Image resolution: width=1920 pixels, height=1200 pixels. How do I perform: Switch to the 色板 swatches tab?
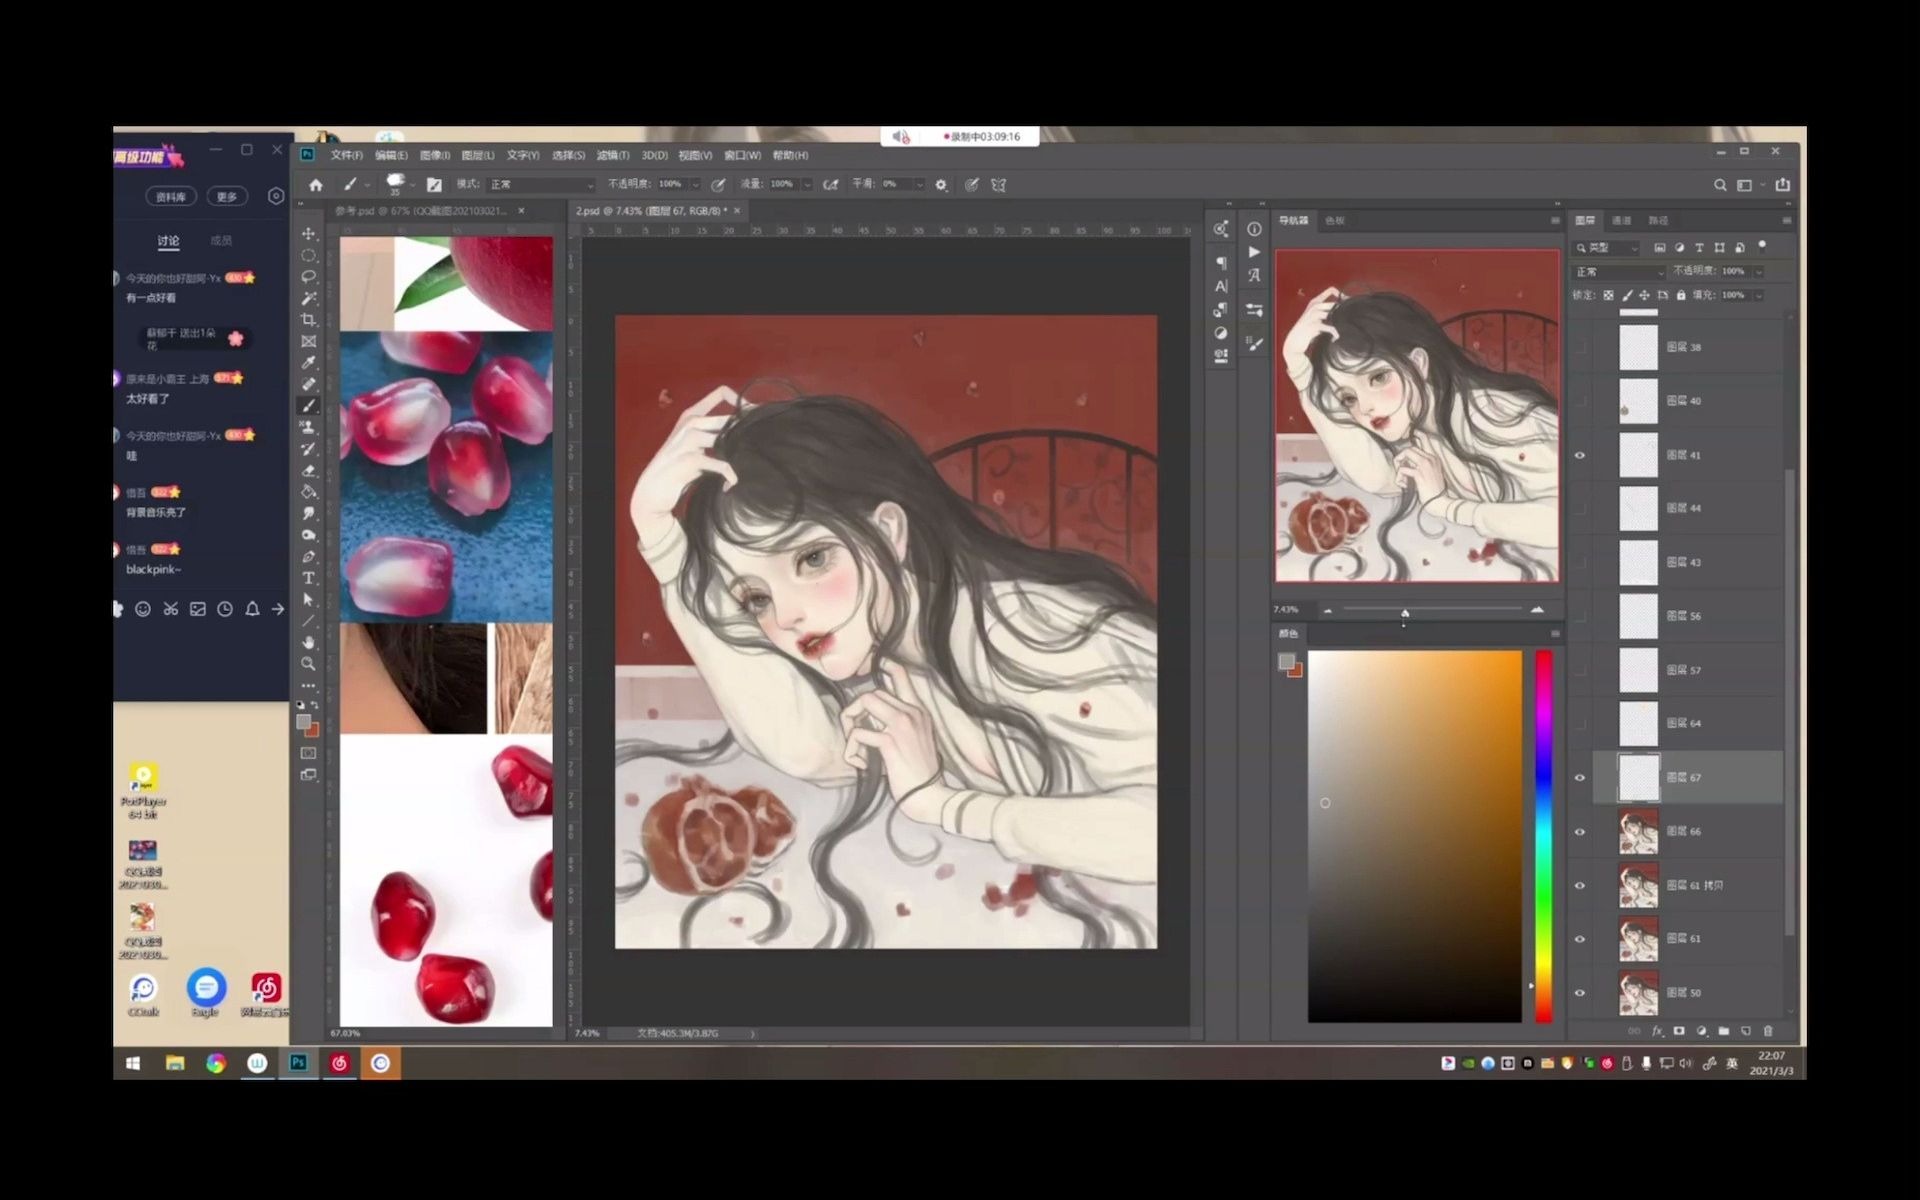[x=1335, y=220]
